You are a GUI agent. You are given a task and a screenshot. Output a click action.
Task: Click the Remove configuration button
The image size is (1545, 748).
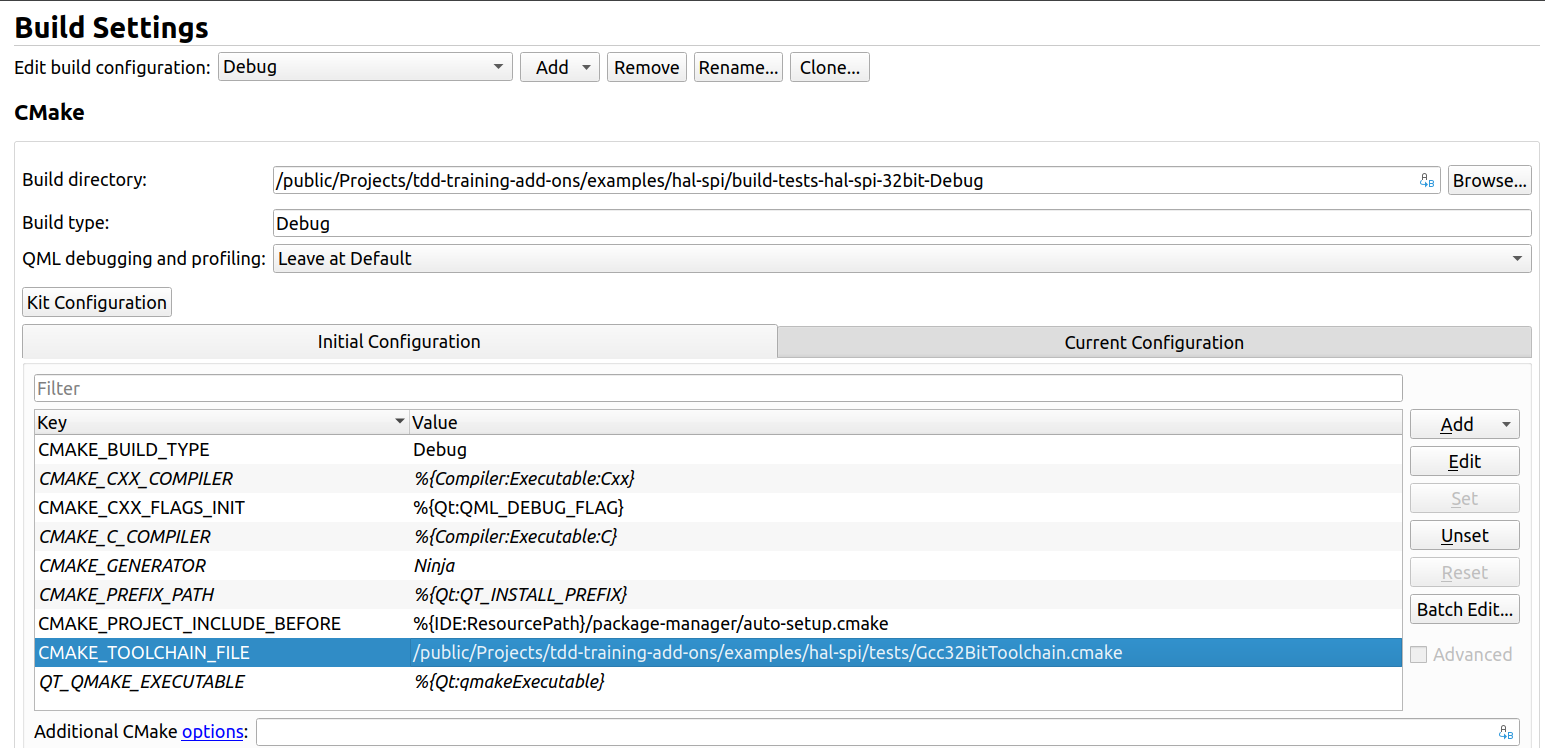click(x=646, y=67)
